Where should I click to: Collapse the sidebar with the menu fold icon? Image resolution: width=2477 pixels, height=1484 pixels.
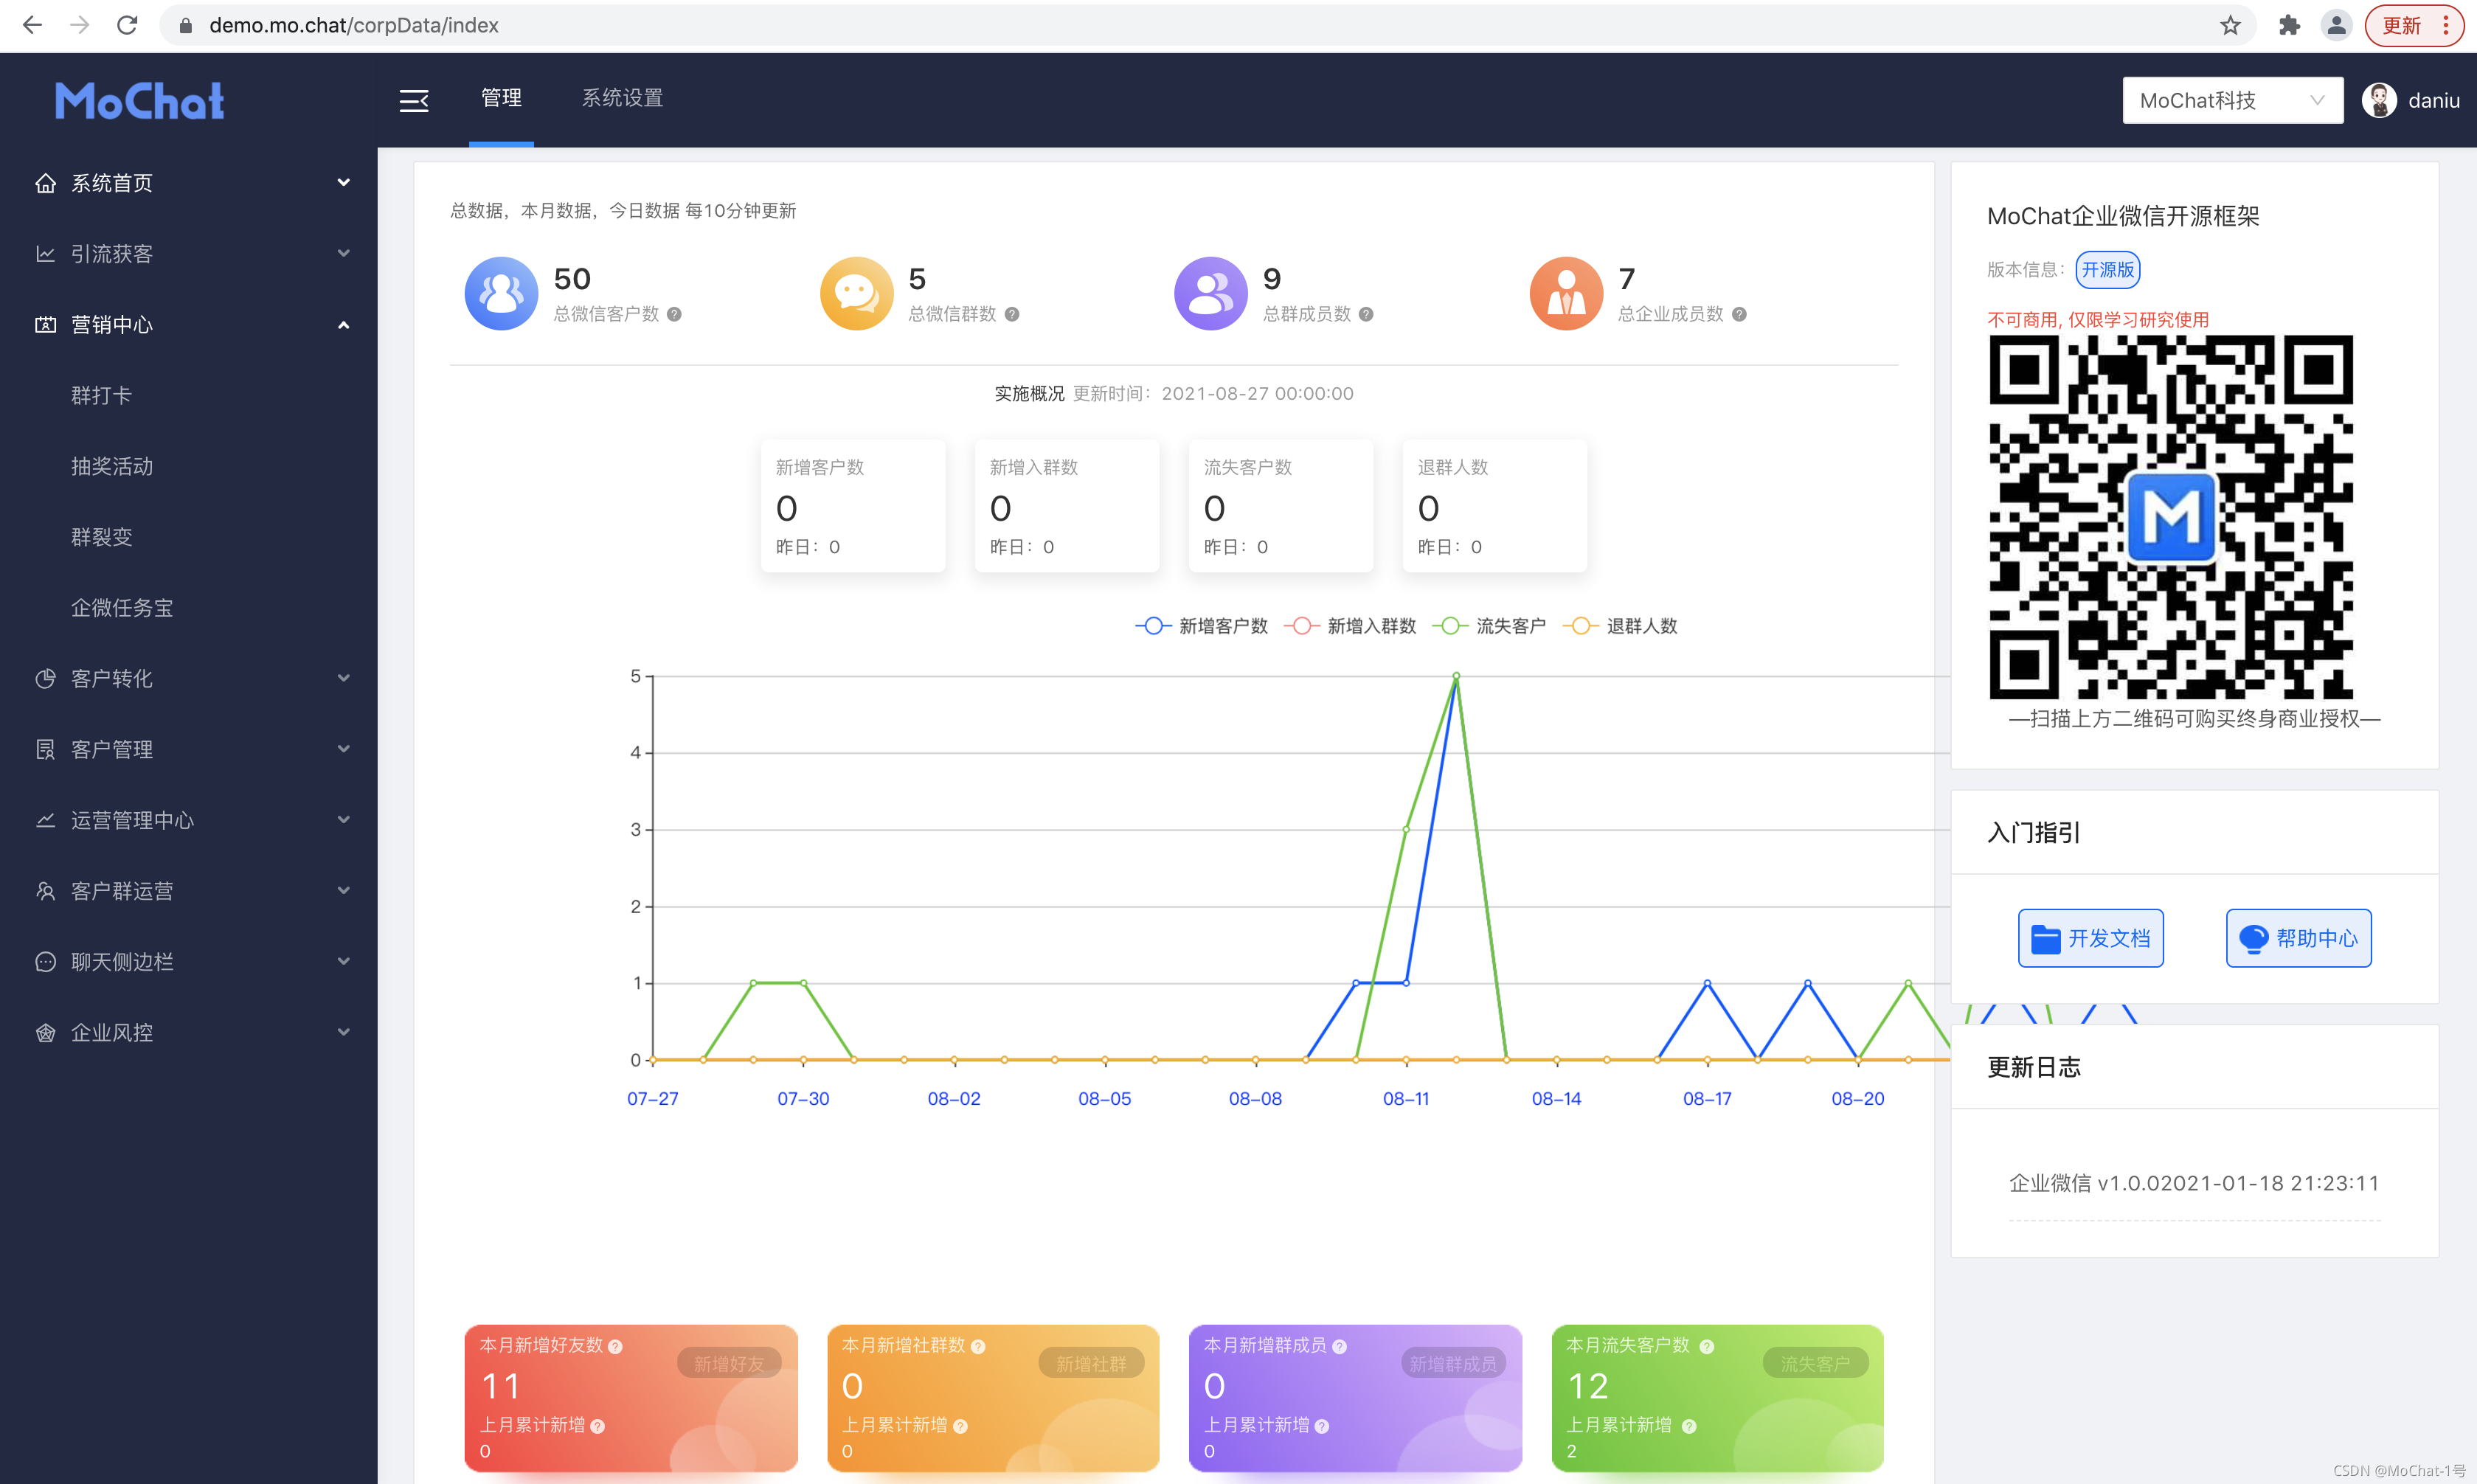click(414, 100)
